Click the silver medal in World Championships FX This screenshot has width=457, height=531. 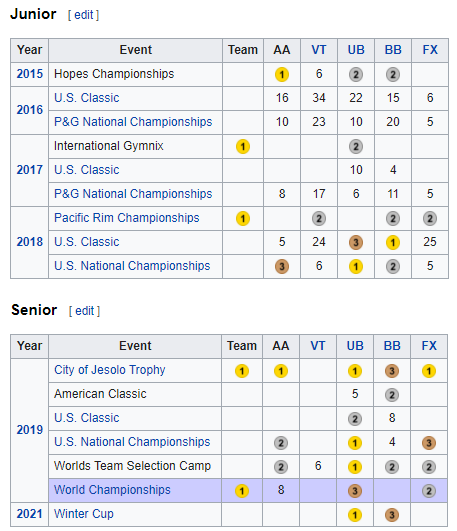pos(429,491)
